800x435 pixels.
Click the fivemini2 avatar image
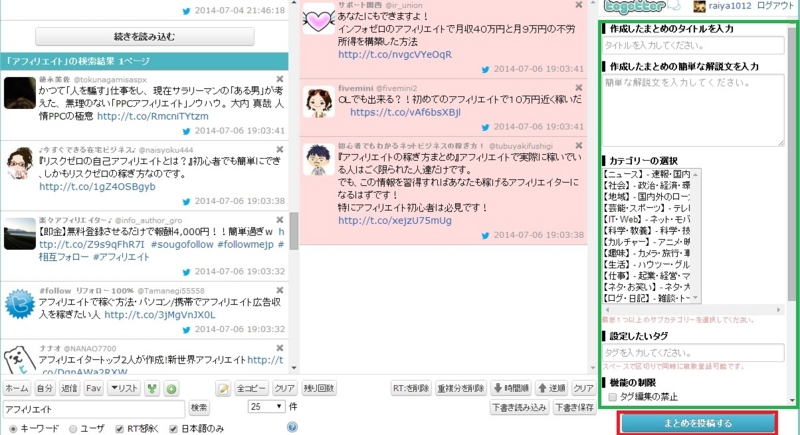[x=318, y=102]
